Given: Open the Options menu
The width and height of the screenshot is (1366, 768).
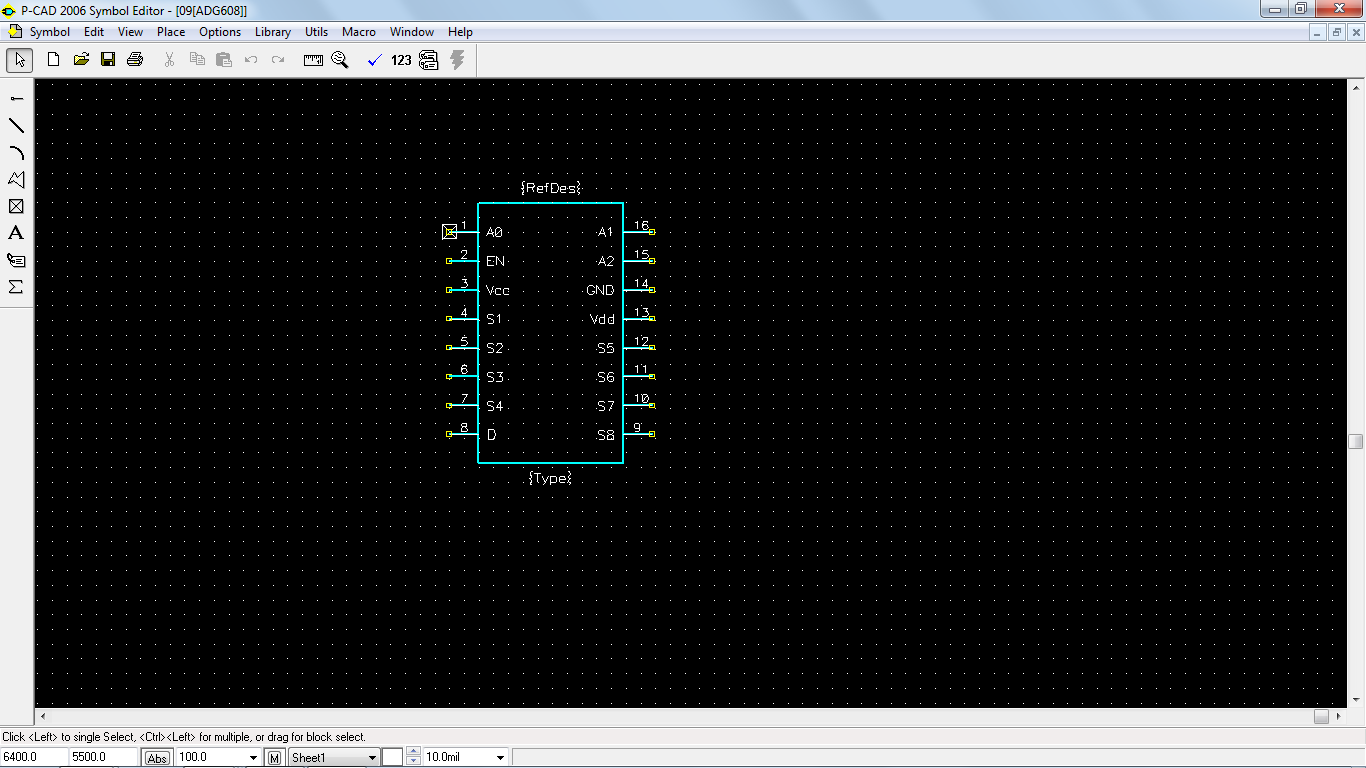Looking at the screenshot, I should pos(220,32).
